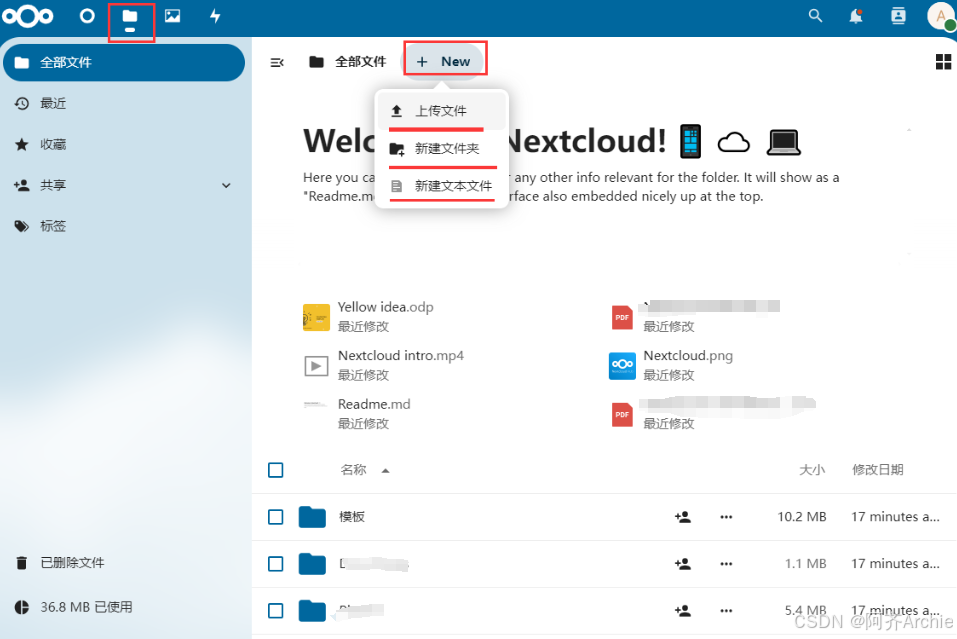
Task: Check the 1.1 MB folder checkbox
Action: tap(276, 564)
